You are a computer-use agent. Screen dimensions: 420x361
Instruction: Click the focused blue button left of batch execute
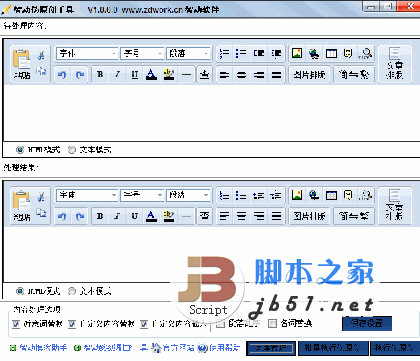271,348
